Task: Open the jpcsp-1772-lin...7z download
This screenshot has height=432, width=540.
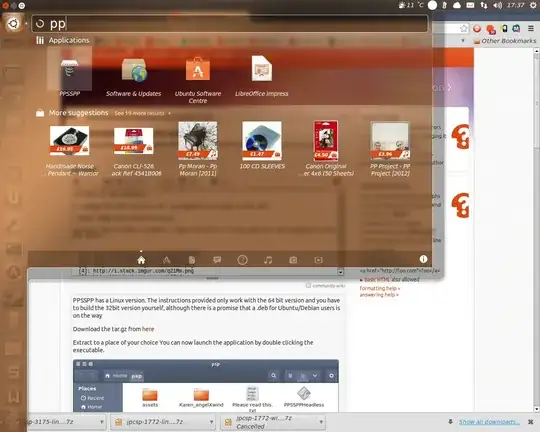Action: 160,422
